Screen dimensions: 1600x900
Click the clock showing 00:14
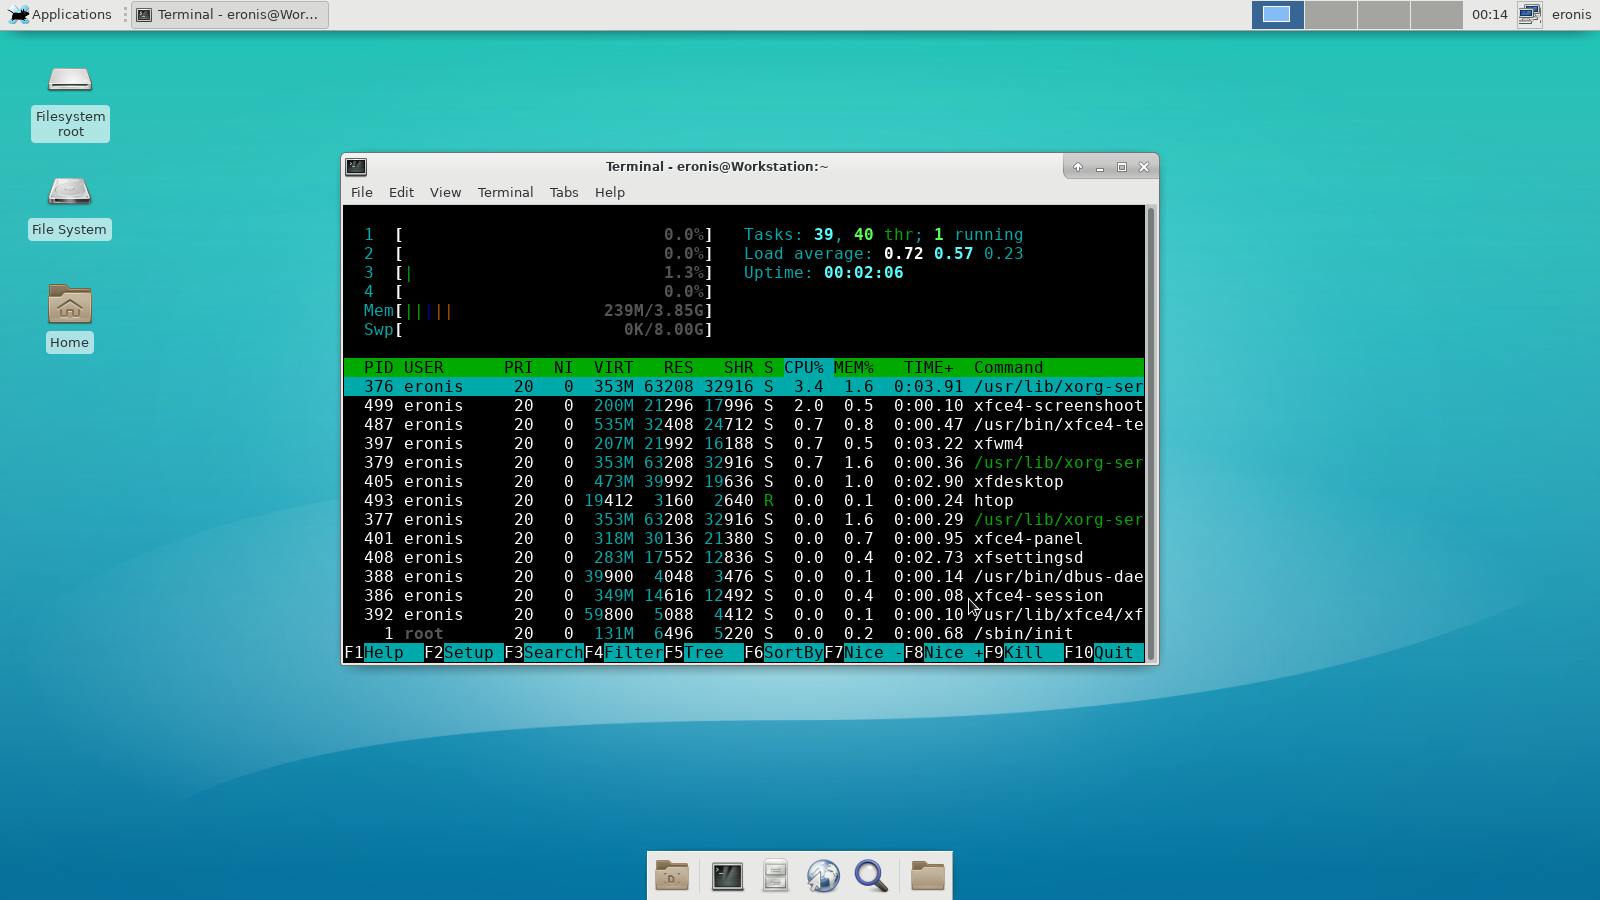[1489, 14]
